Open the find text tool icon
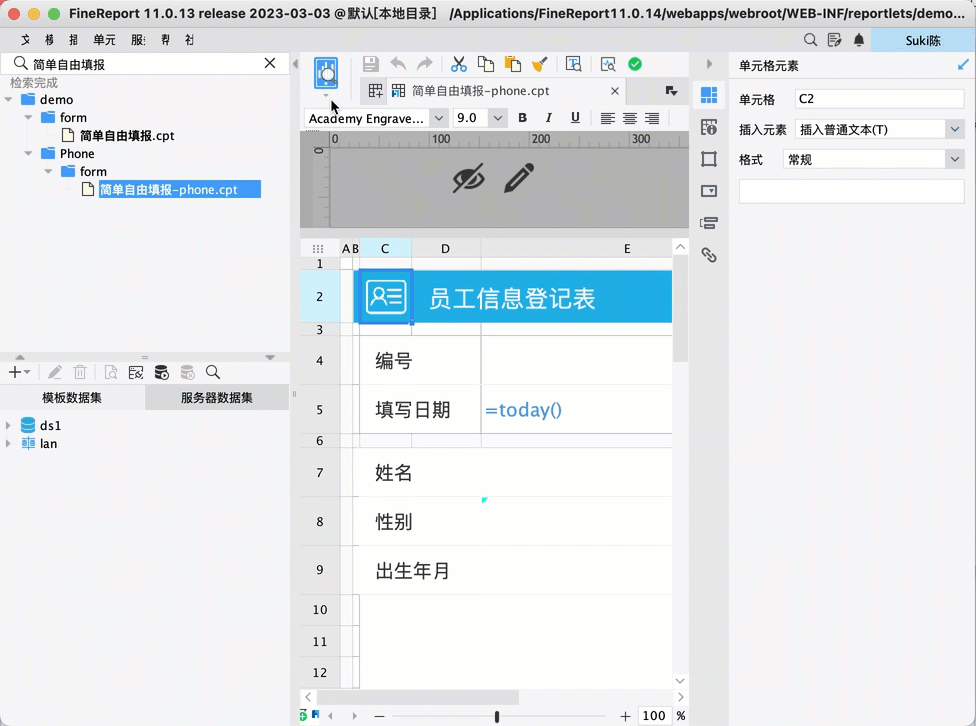The image size is (976, 726). click(573, 64)
